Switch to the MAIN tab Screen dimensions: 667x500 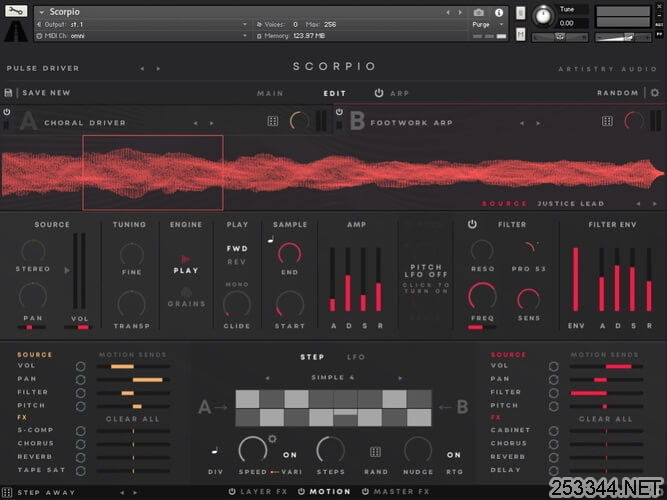tap(270, 93)
